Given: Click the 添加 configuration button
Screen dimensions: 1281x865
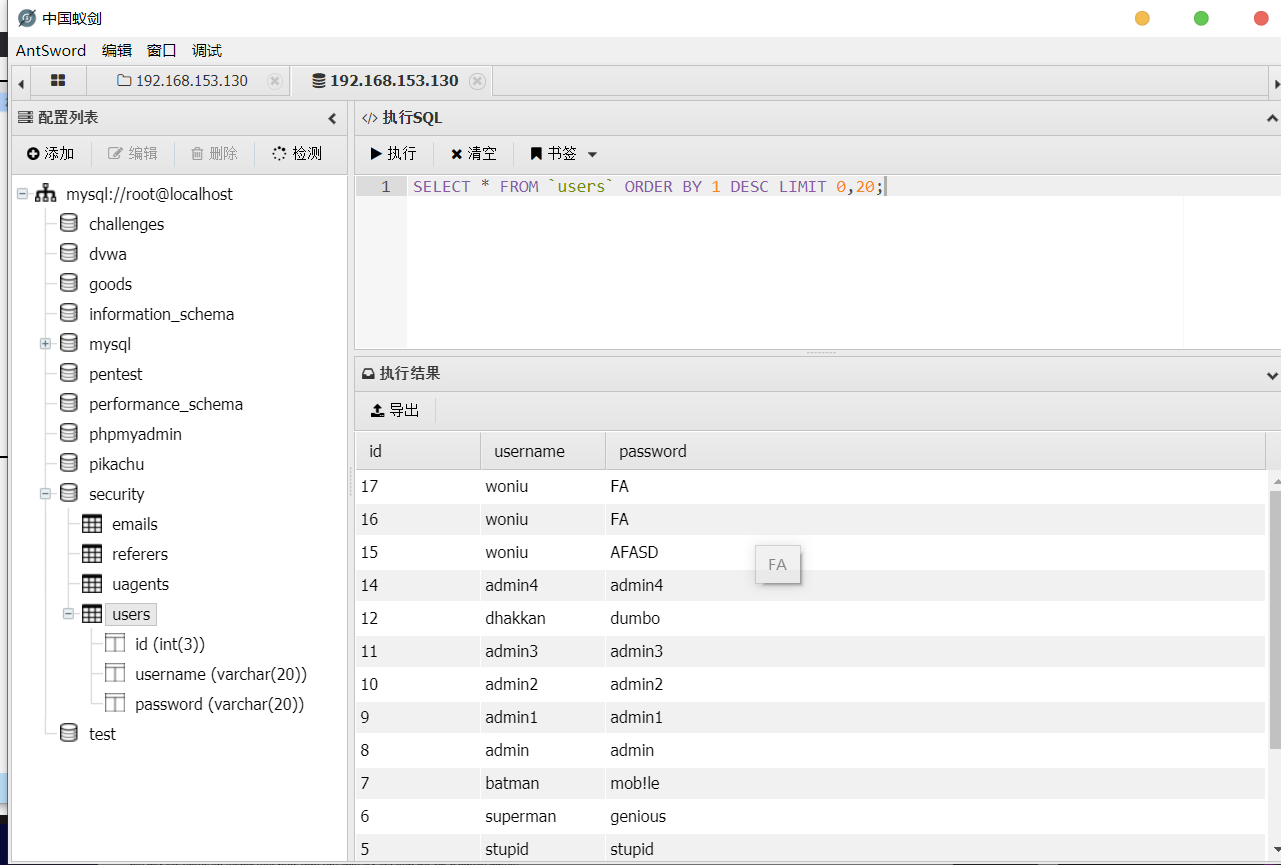Looking at the screenshot, I should (51, 153).
